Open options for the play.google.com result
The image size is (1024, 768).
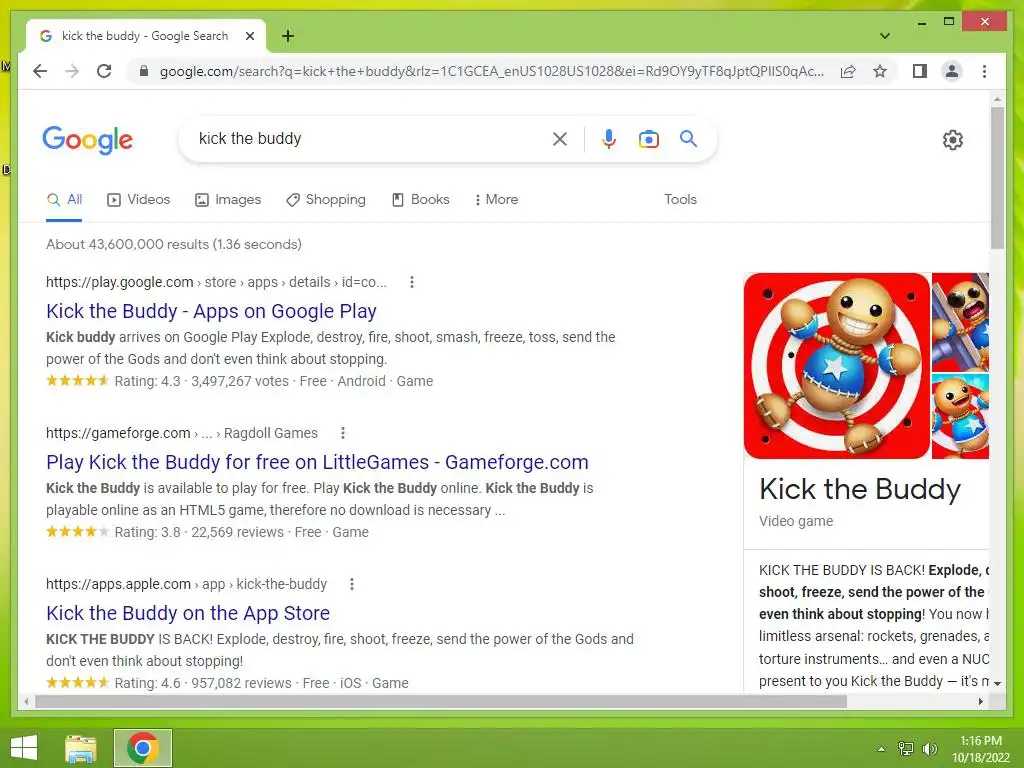pos(411,282)
